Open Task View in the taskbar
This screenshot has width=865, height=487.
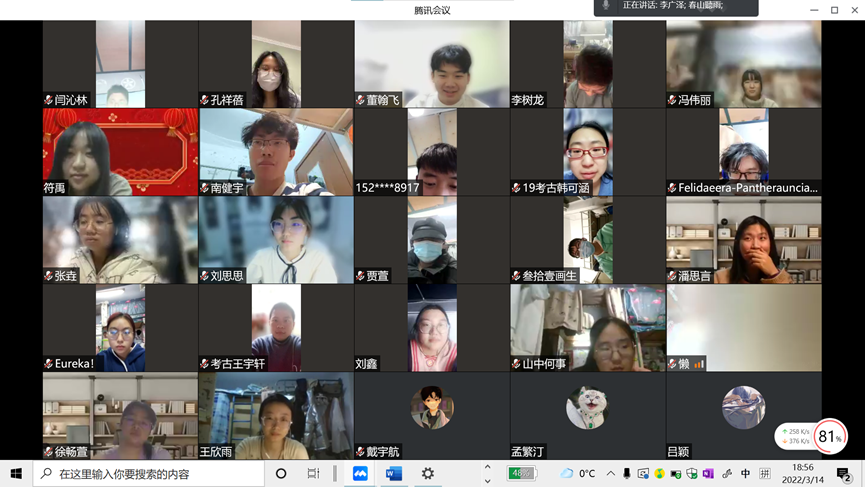click(x=314, y=473)
